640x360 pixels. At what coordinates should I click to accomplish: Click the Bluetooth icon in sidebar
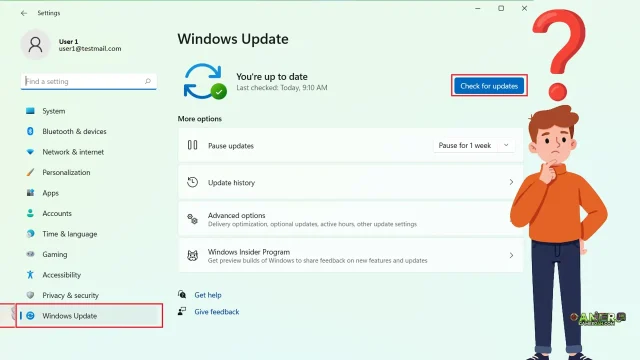(30, 131)
